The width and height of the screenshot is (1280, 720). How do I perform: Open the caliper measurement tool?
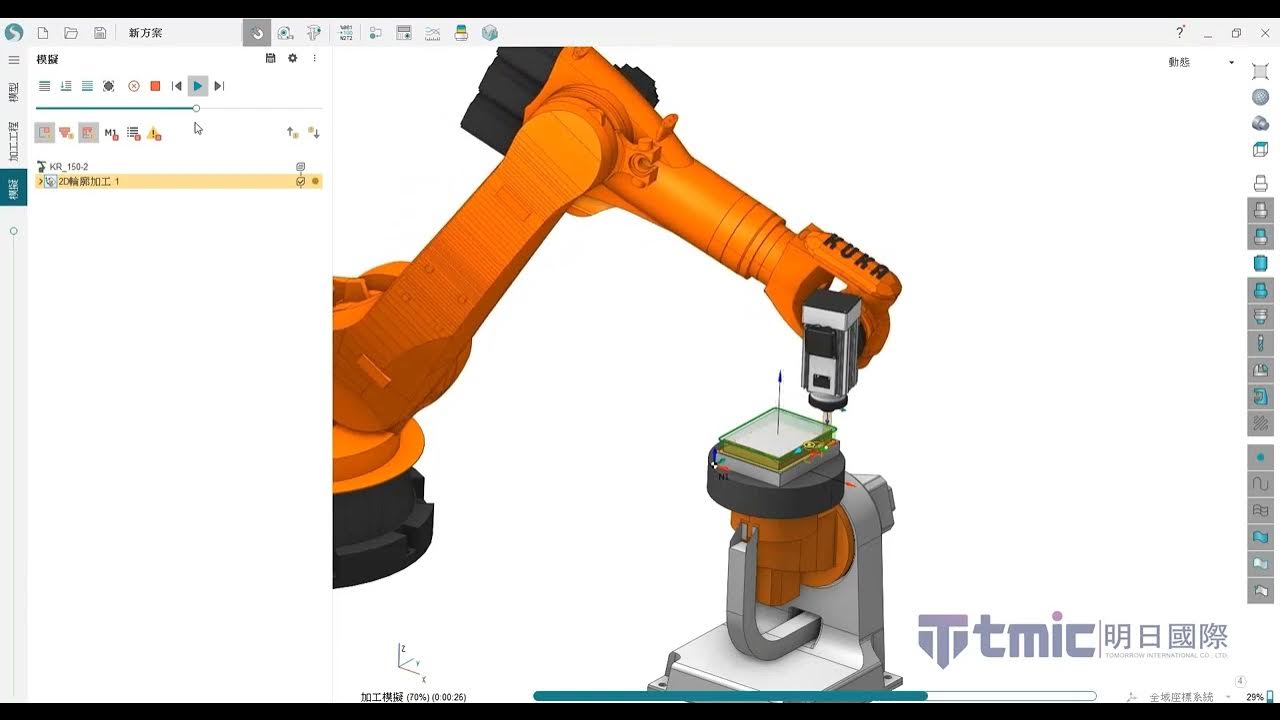pos(313,32)
